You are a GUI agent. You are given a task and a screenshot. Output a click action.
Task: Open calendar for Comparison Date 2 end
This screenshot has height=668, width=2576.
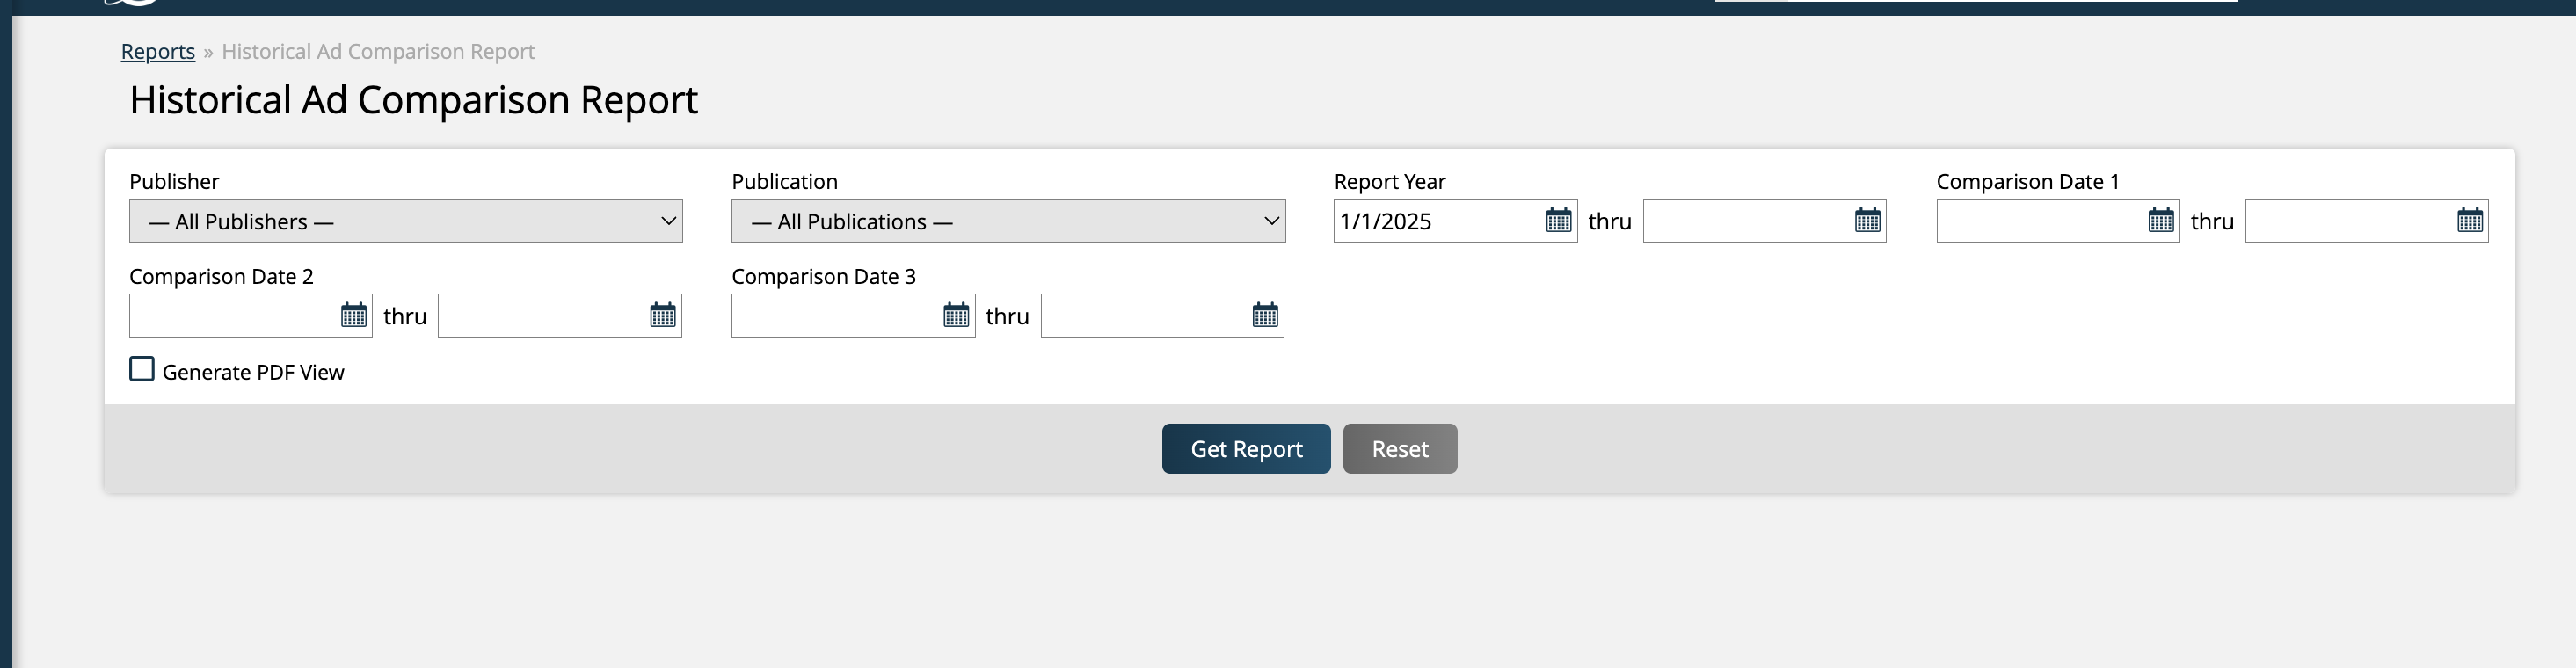663,316
